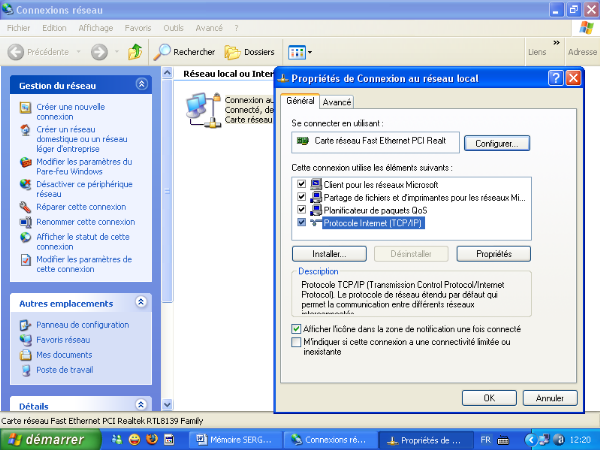Click the dialog help question mark button
This screenshot has width=600, height=450.
coord(556,78)
